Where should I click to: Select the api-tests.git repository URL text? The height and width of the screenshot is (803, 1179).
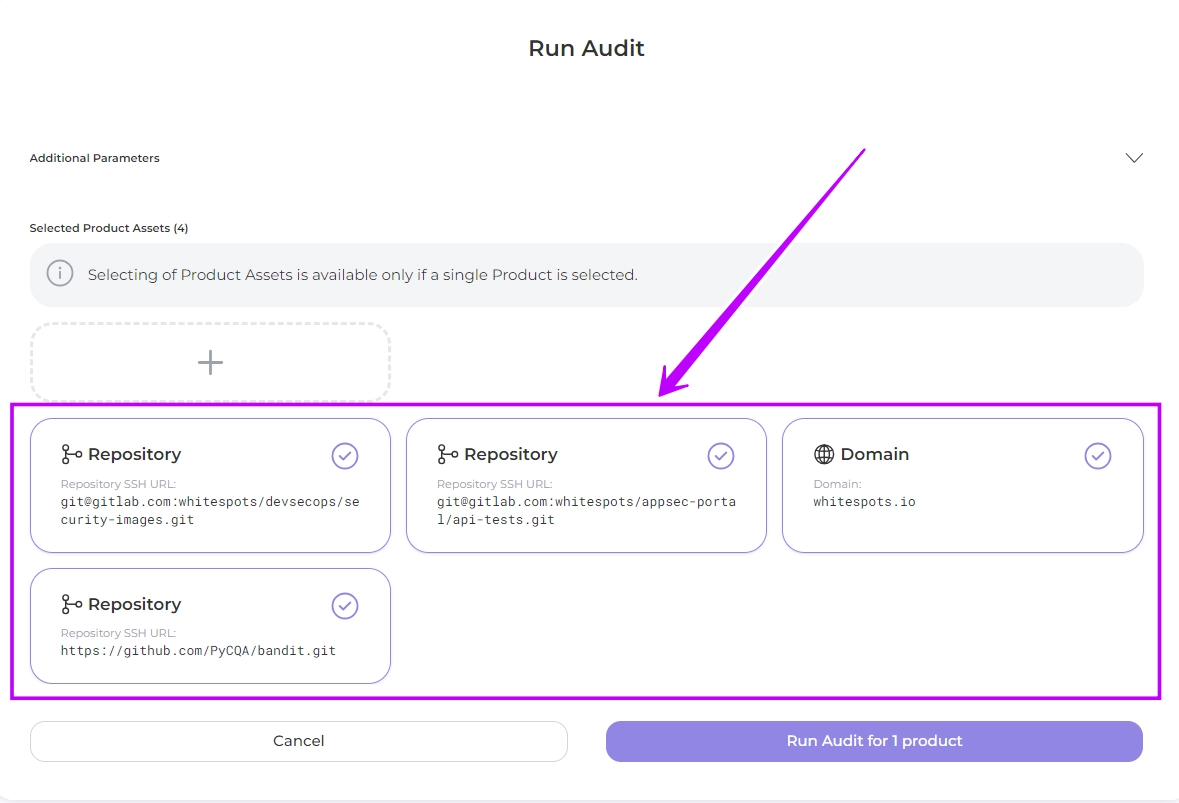[586, 511]
